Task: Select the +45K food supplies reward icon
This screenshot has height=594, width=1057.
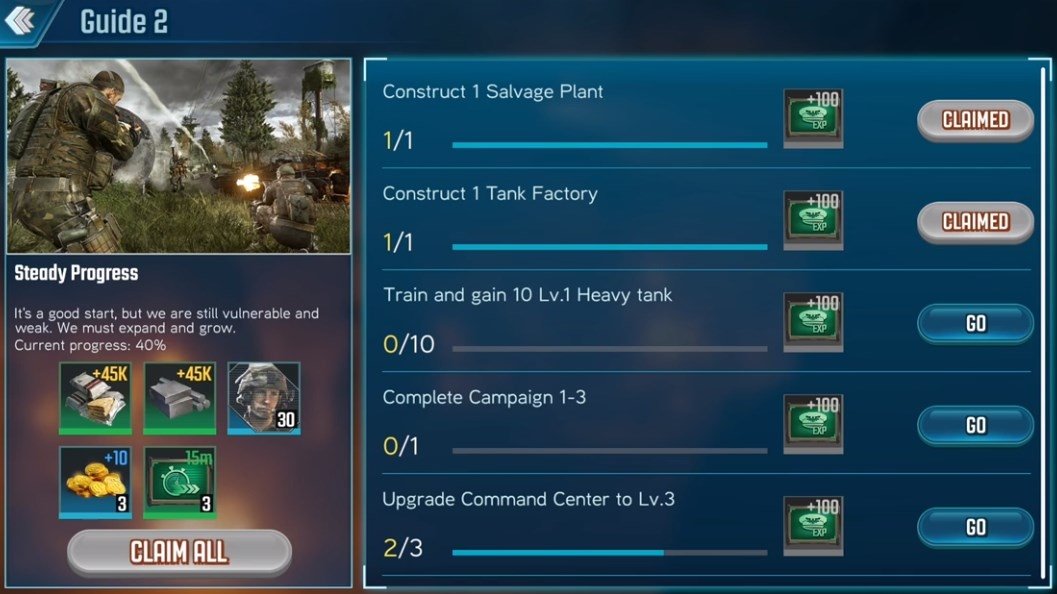Action: click(x=95, y=398)
